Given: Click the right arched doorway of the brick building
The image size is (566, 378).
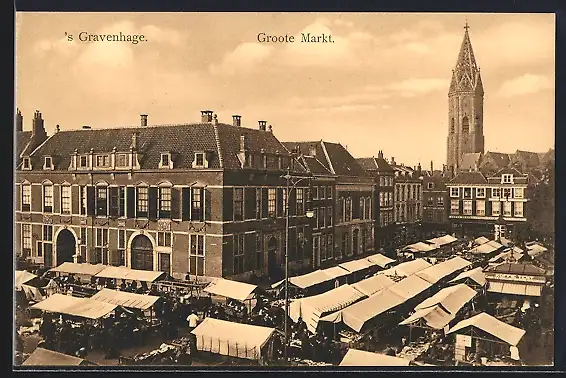Looking at the screenshot, I should 142,252.
